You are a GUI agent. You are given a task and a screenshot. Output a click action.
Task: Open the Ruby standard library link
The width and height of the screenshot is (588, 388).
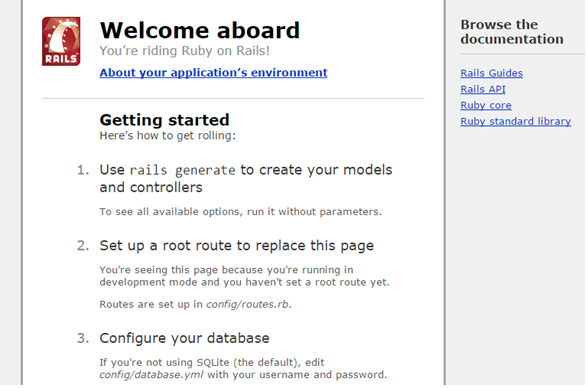coord(516,121)
